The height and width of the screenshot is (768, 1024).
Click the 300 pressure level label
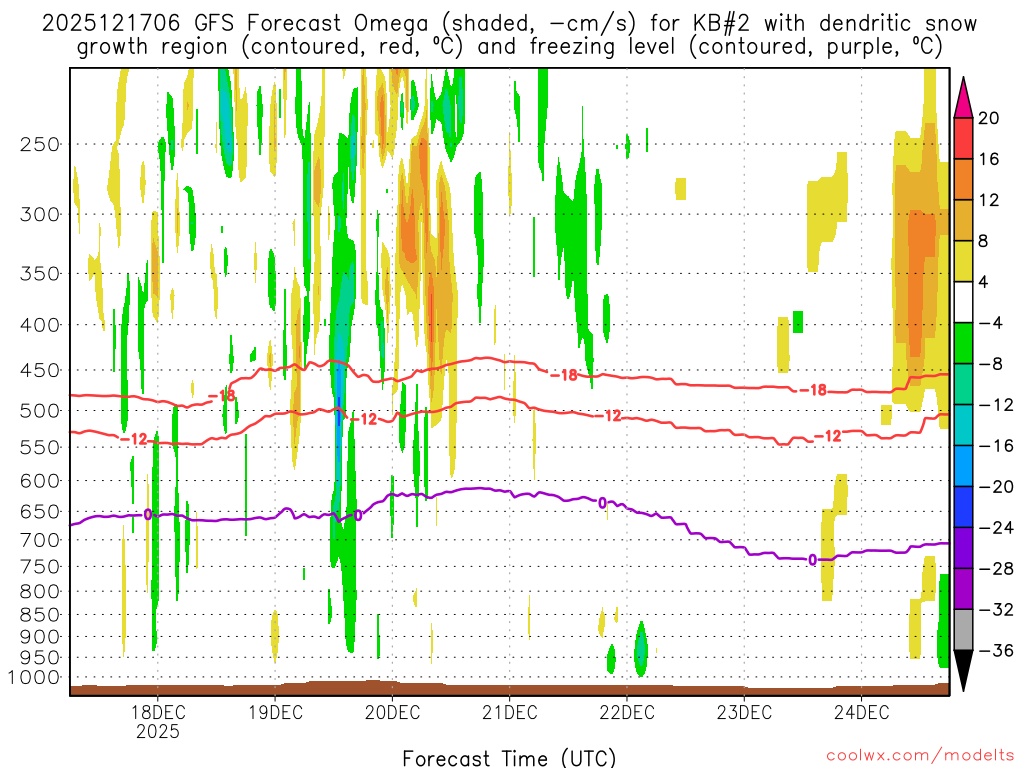click(x=40, y=214)
